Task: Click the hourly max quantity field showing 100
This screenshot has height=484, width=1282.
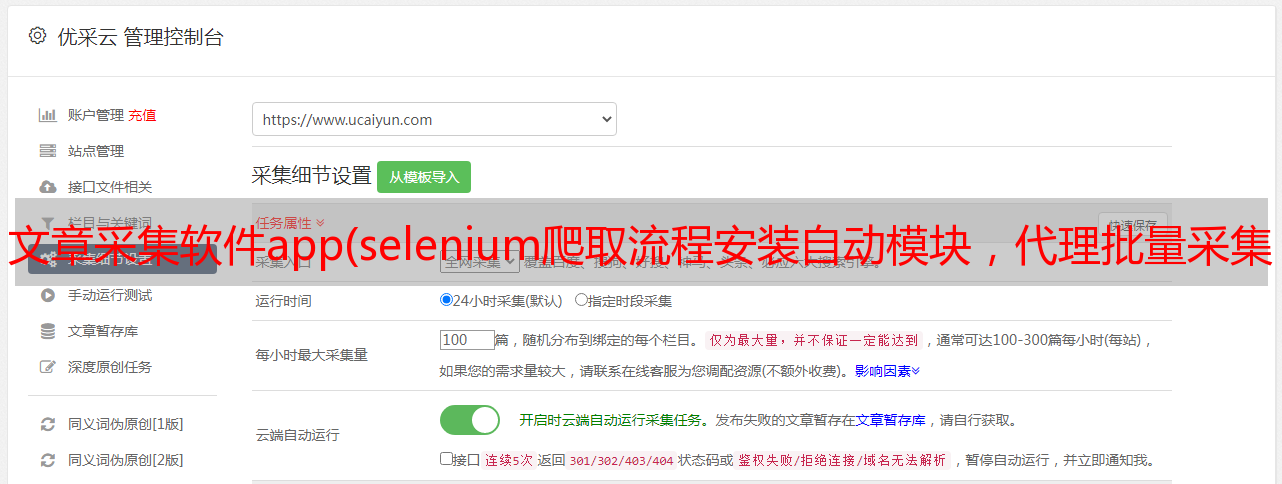Action: point(467,340)
